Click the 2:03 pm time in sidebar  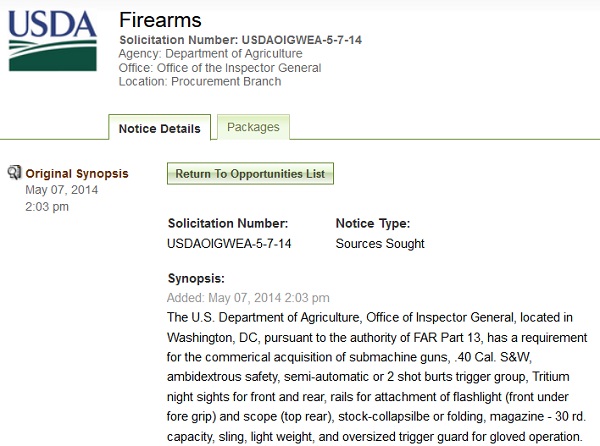click(x=47, y=206)
